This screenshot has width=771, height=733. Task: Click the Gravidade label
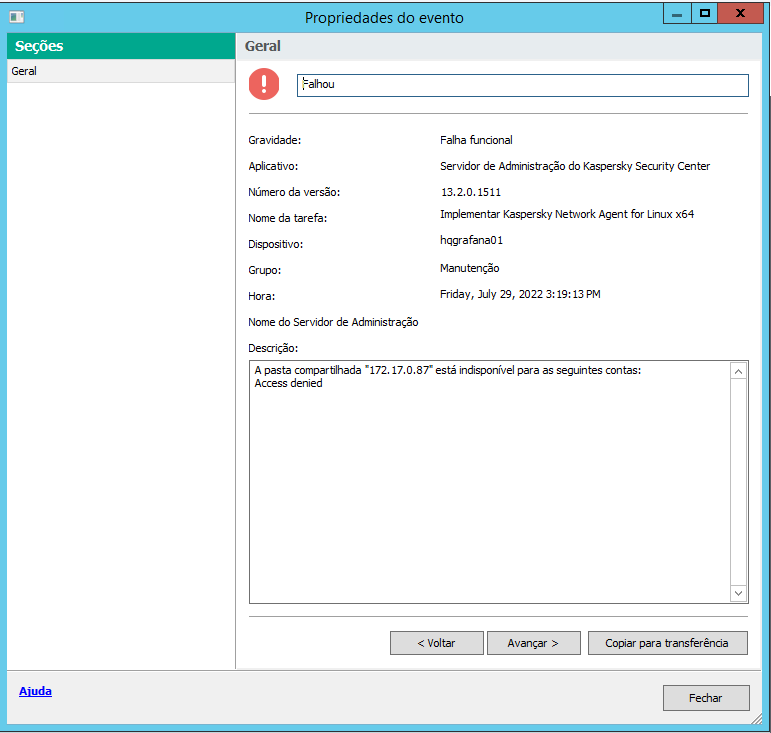coord(274,141)
